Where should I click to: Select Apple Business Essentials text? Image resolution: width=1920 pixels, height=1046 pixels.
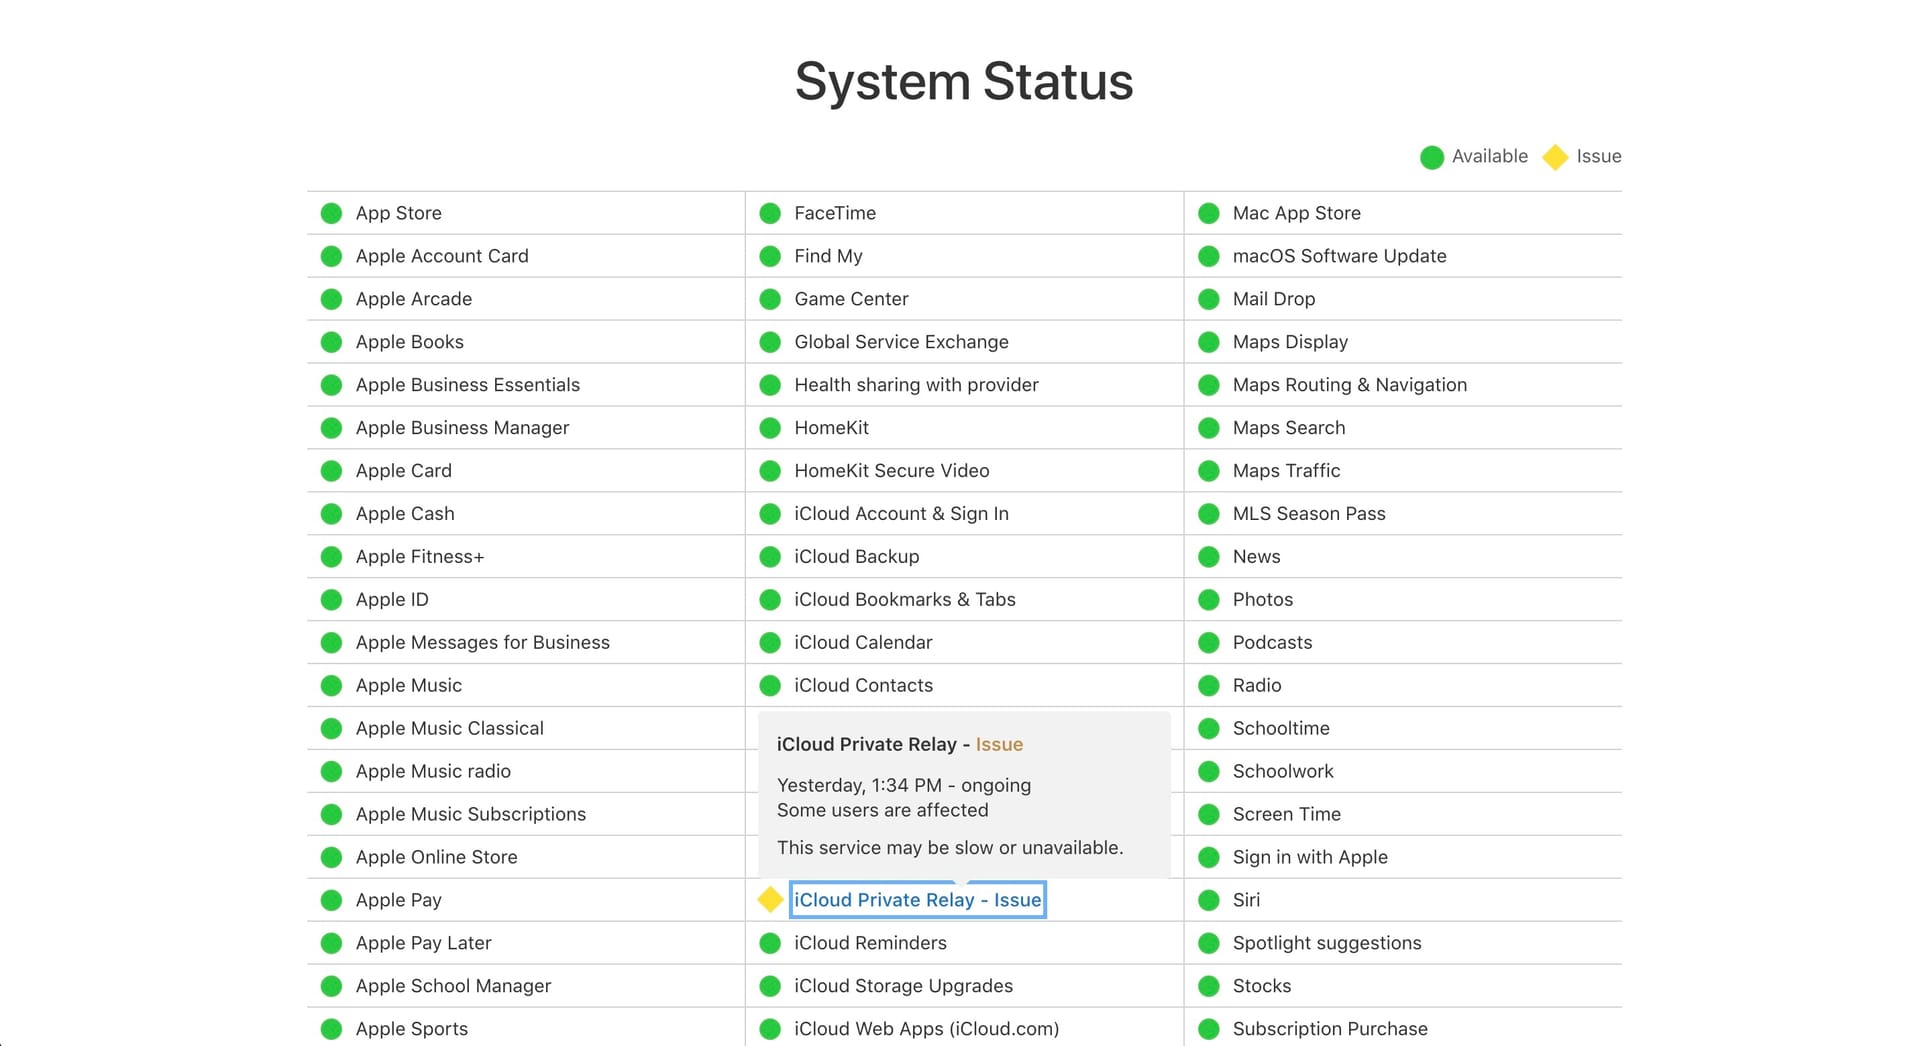(x=468, y=385)
